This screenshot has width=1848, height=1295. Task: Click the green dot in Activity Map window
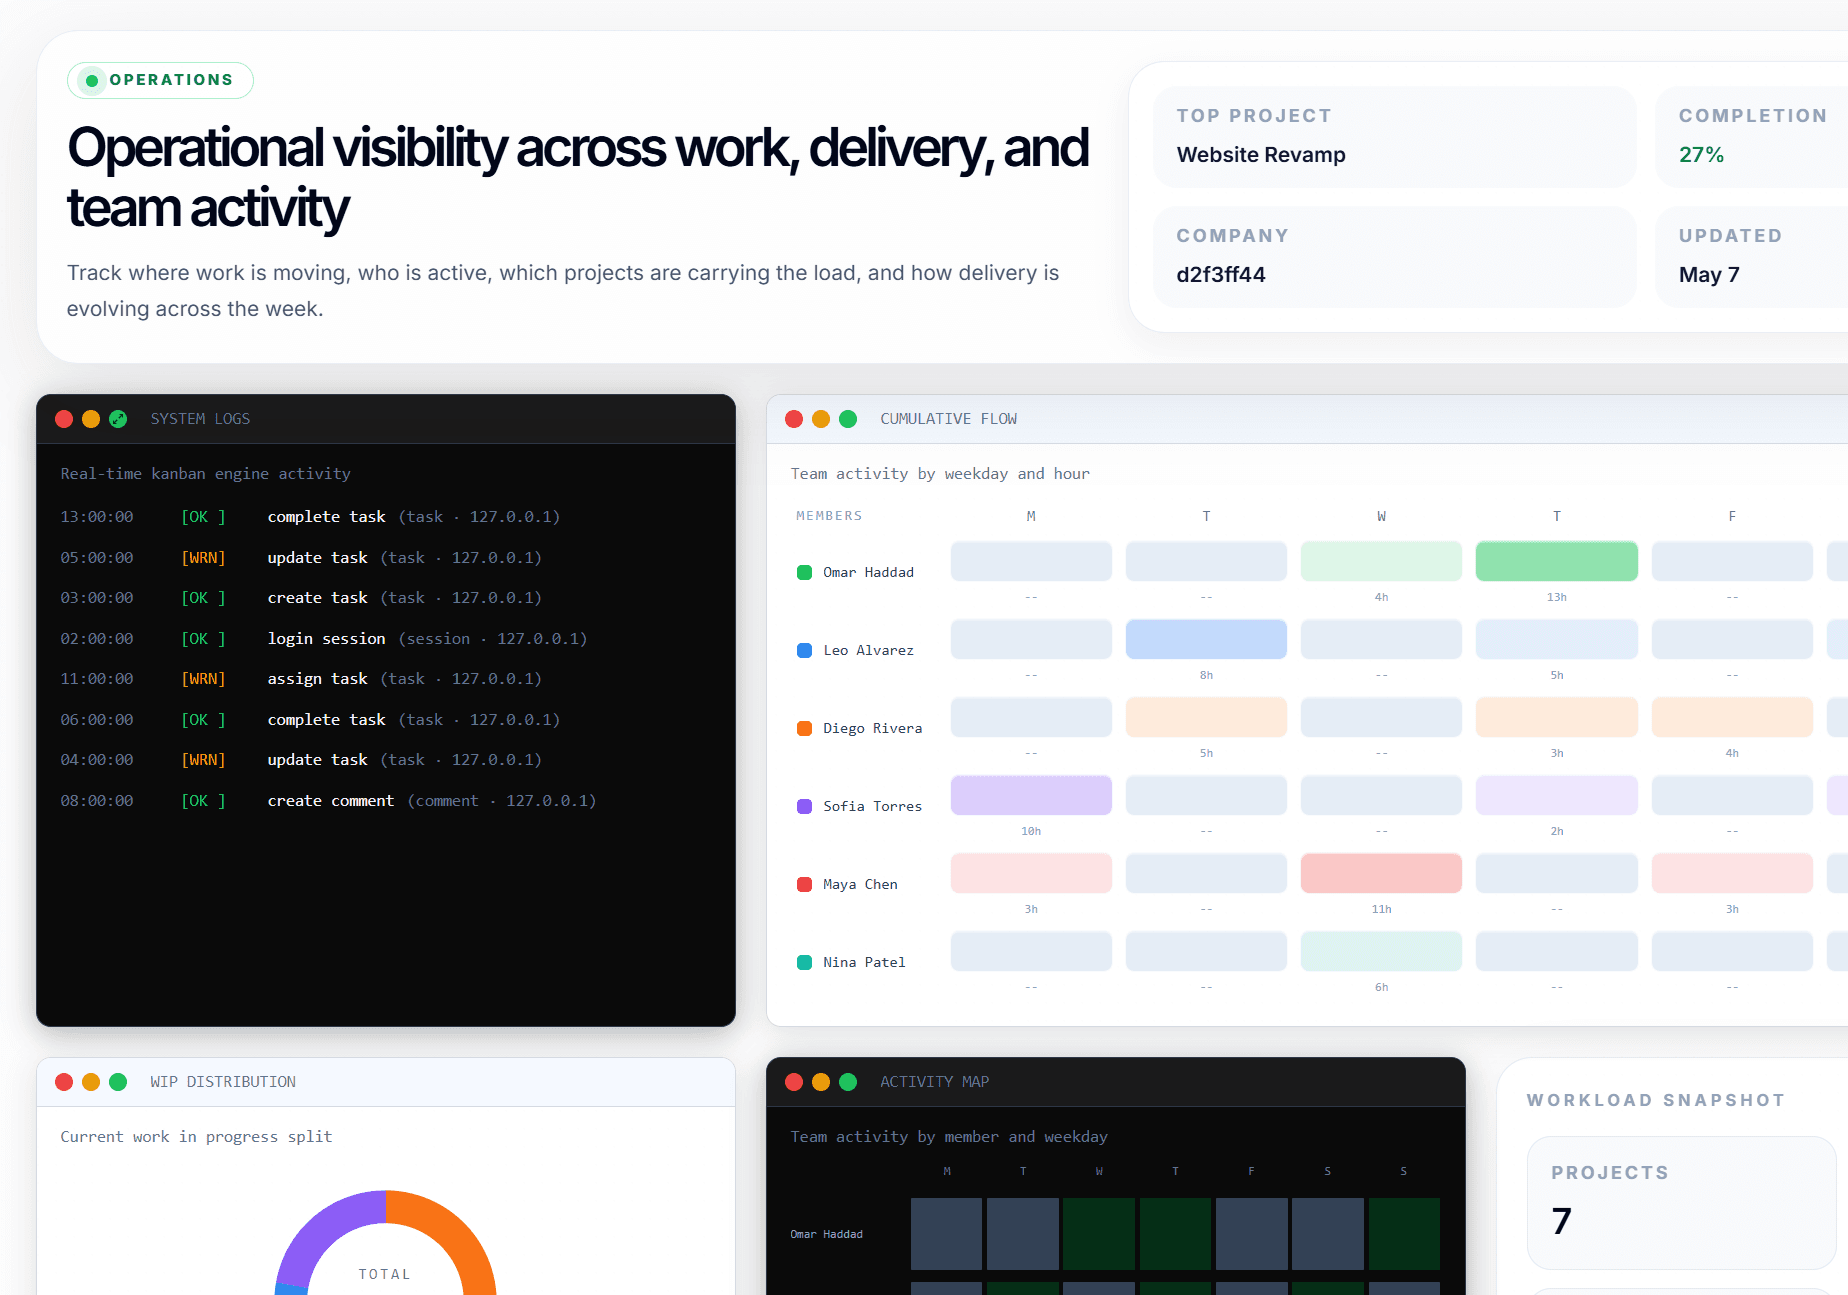click(848, 1082)
